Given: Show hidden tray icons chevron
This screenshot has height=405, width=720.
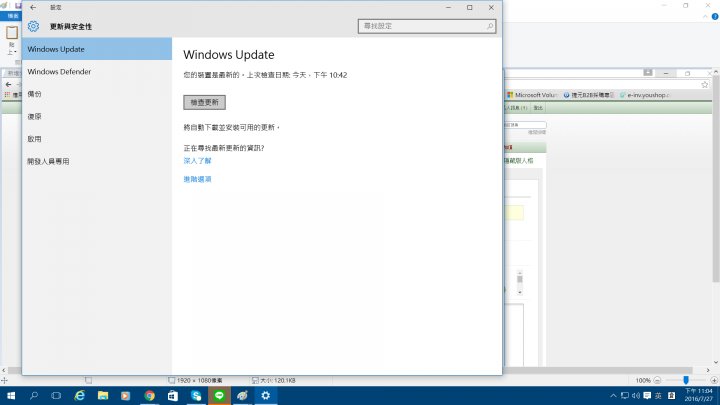Looking at the screenshot, I should pyautogui.click(x=613, y=395).
